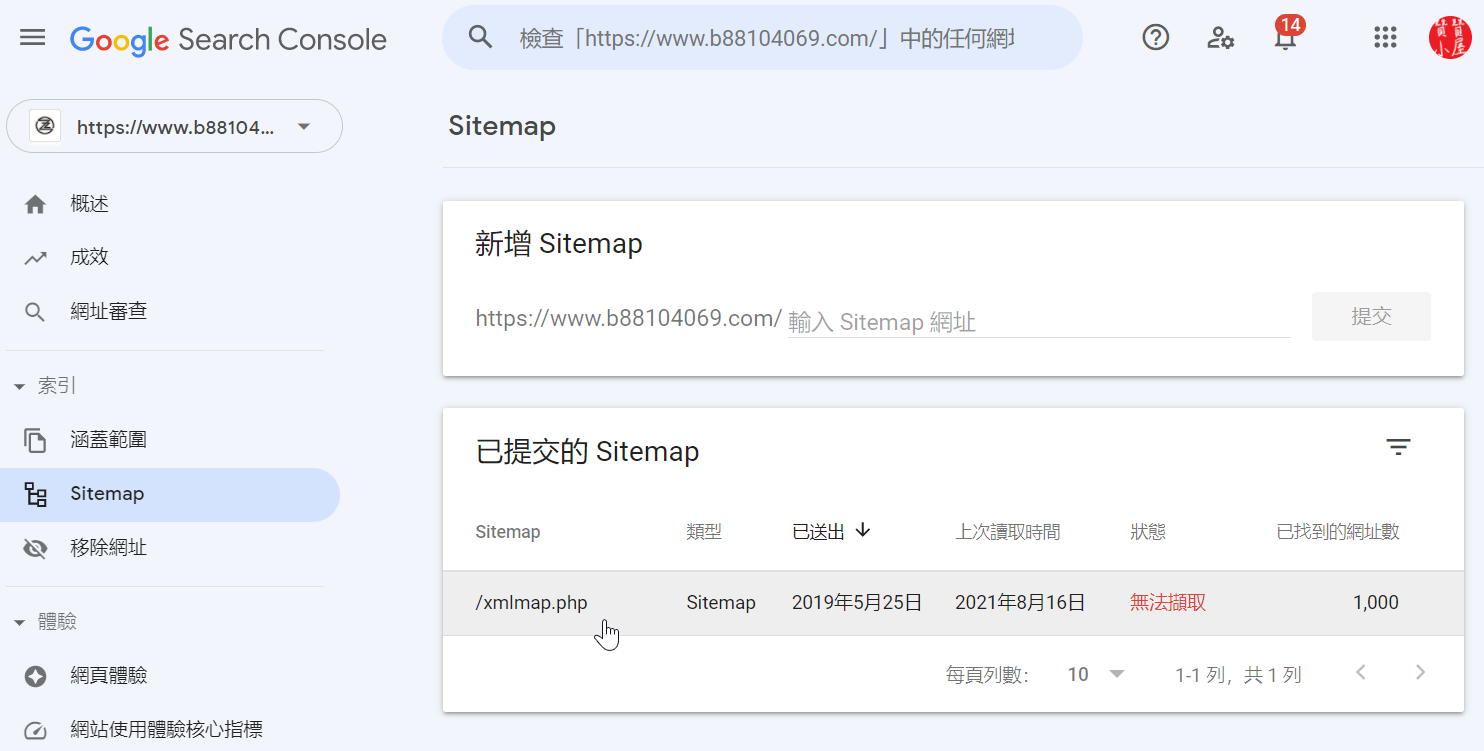Click the 1,000 discovered URLs value

[x=1376, y=603]
